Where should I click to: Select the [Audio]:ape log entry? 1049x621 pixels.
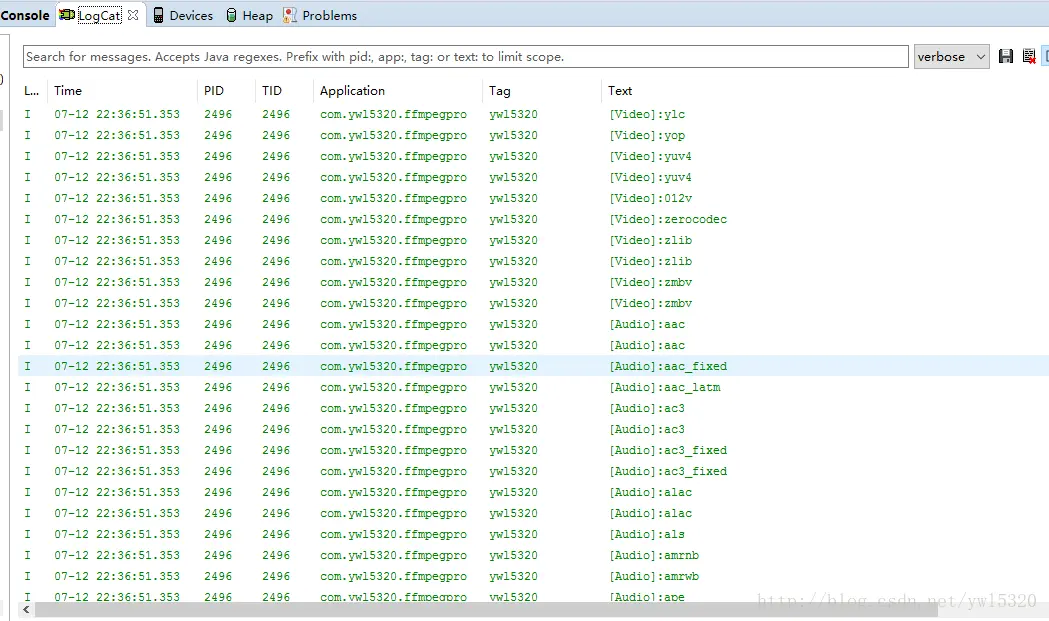pyautogui.click(x=533, y=596)
